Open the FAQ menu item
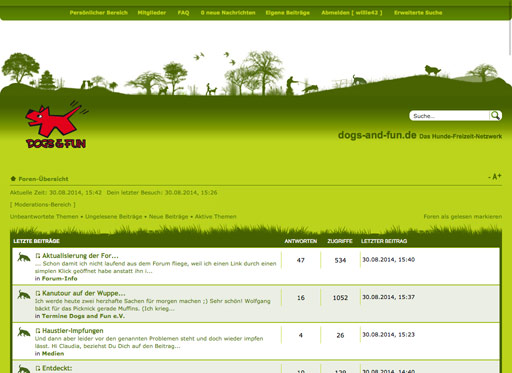This screenshot has width=512, height=373. coord(183,13)
